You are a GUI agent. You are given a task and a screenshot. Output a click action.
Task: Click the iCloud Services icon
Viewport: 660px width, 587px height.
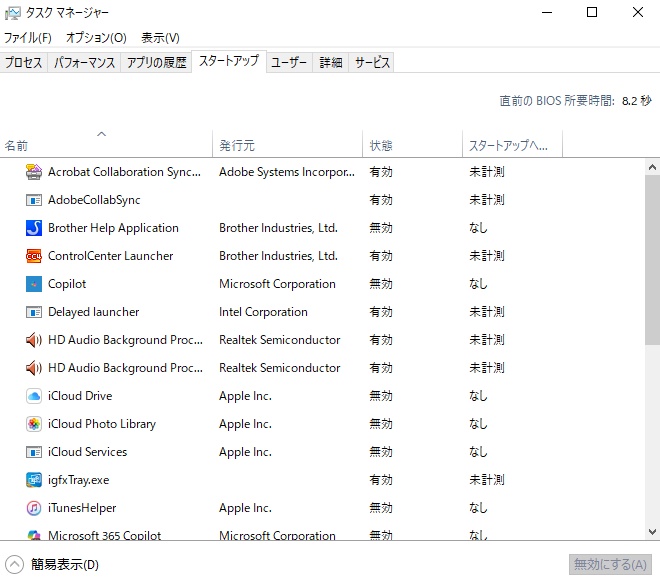click(34, 452)
